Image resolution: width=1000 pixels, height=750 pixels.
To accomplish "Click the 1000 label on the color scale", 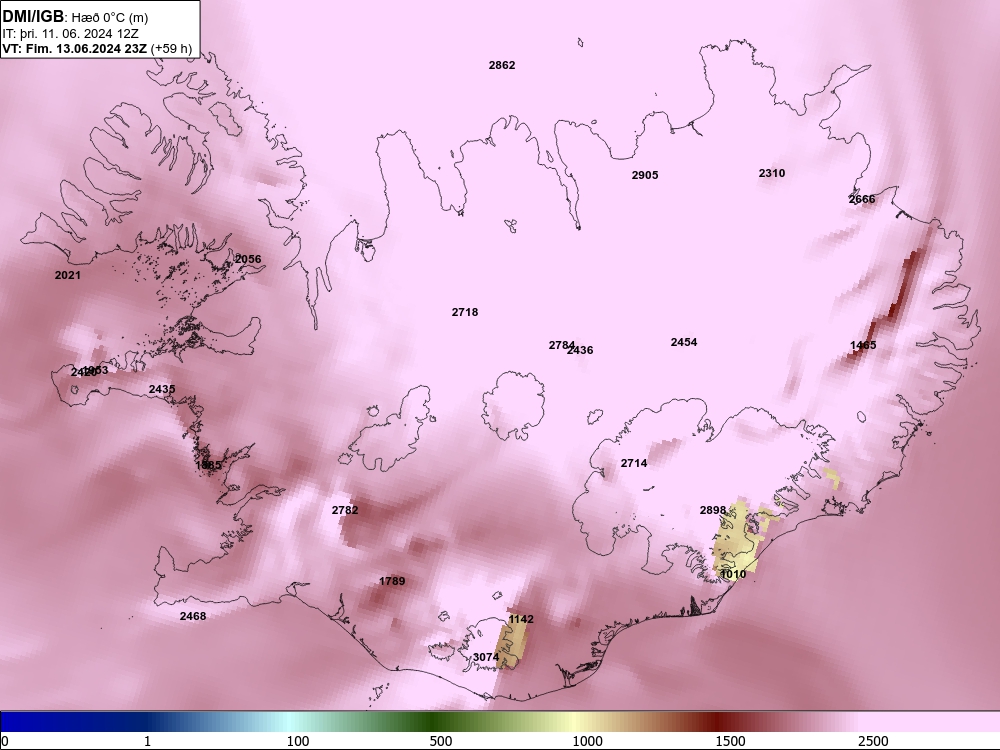I will (x=587, y=741).
